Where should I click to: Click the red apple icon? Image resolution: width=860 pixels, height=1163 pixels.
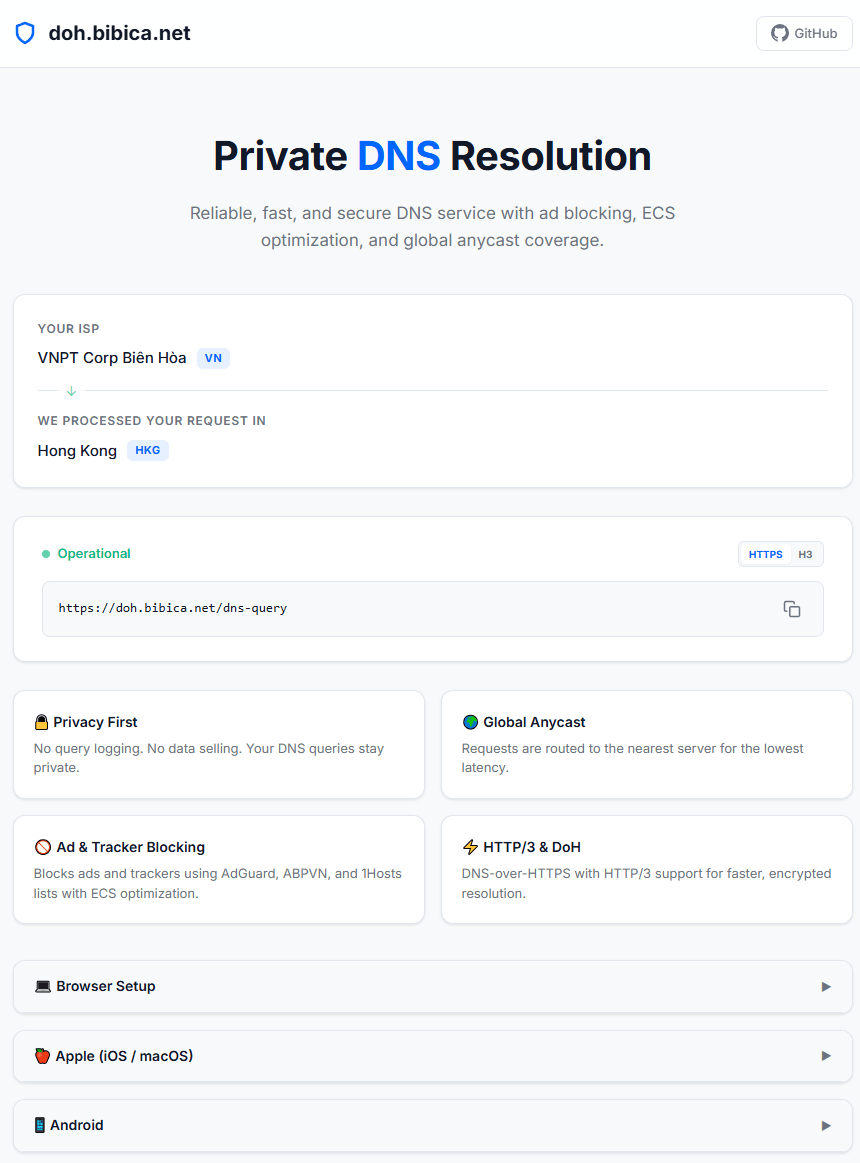42,1055
